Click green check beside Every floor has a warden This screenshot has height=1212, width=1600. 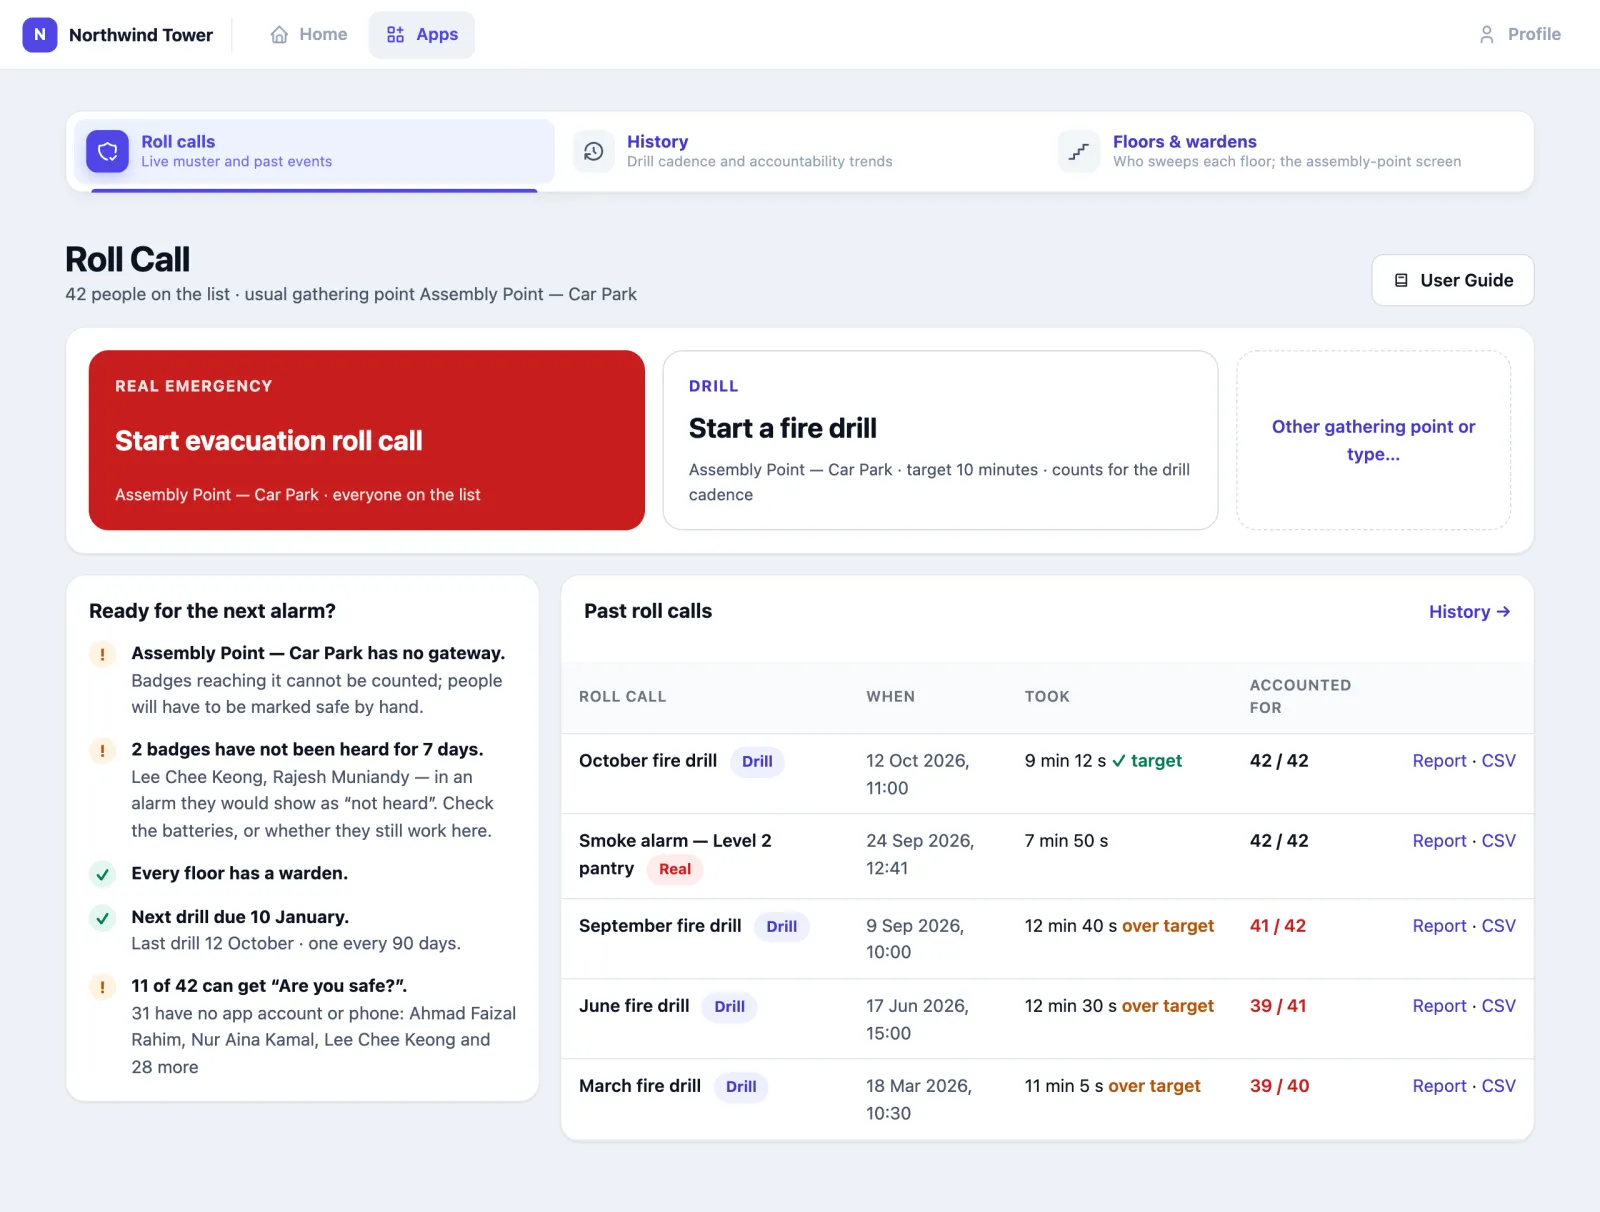(x=102, y=874)
